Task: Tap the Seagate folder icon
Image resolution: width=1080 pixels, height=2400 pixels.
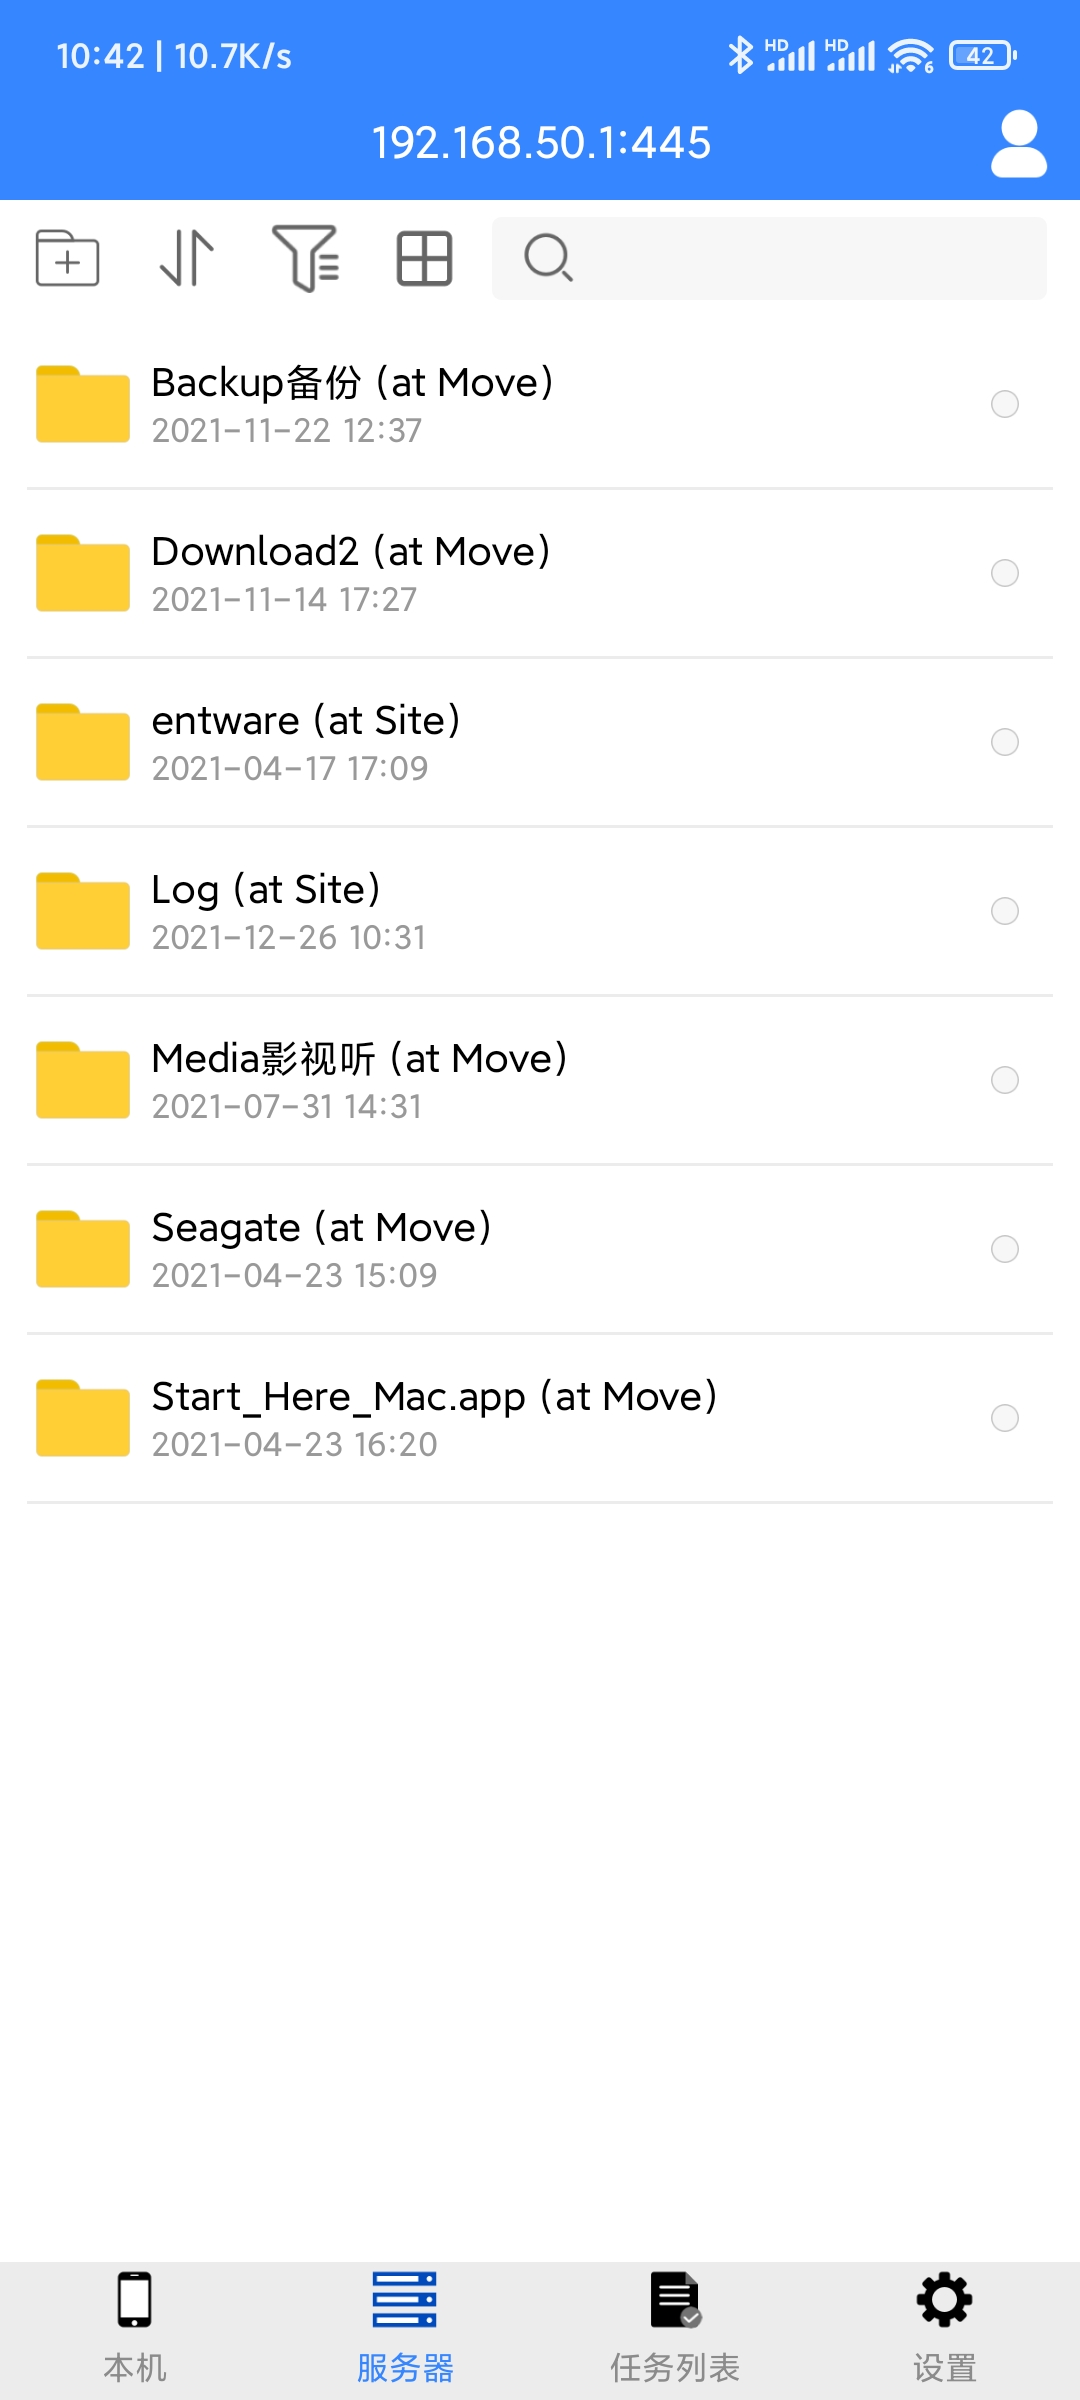Action: (x=83, y=1249)
